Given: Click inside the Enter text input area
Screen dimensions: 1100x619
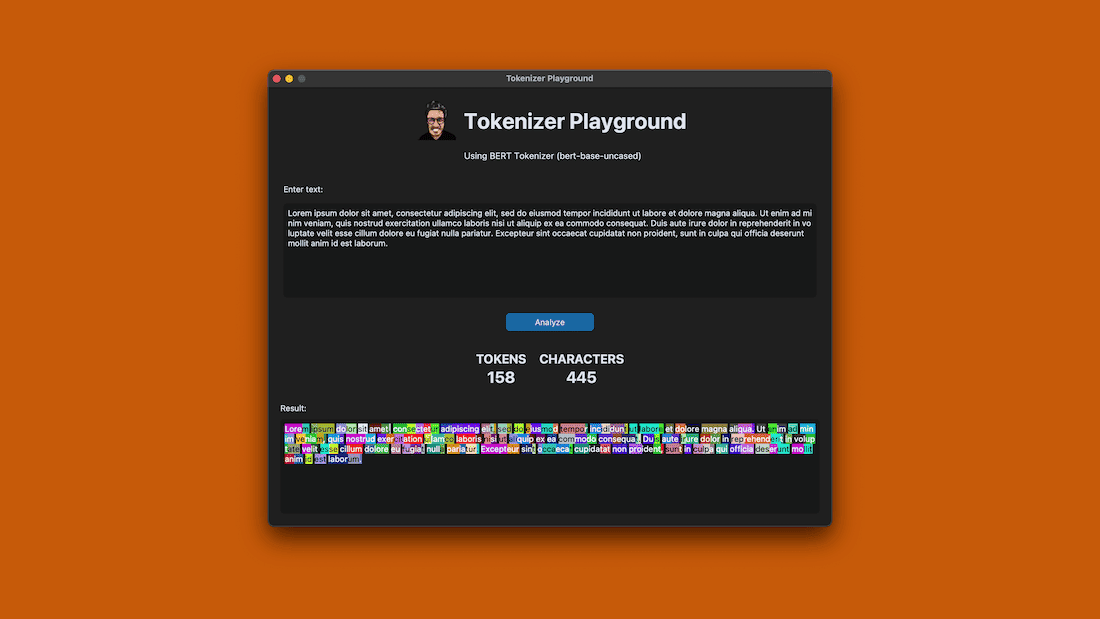Looking at the screenshot, I should pos(549,251).
